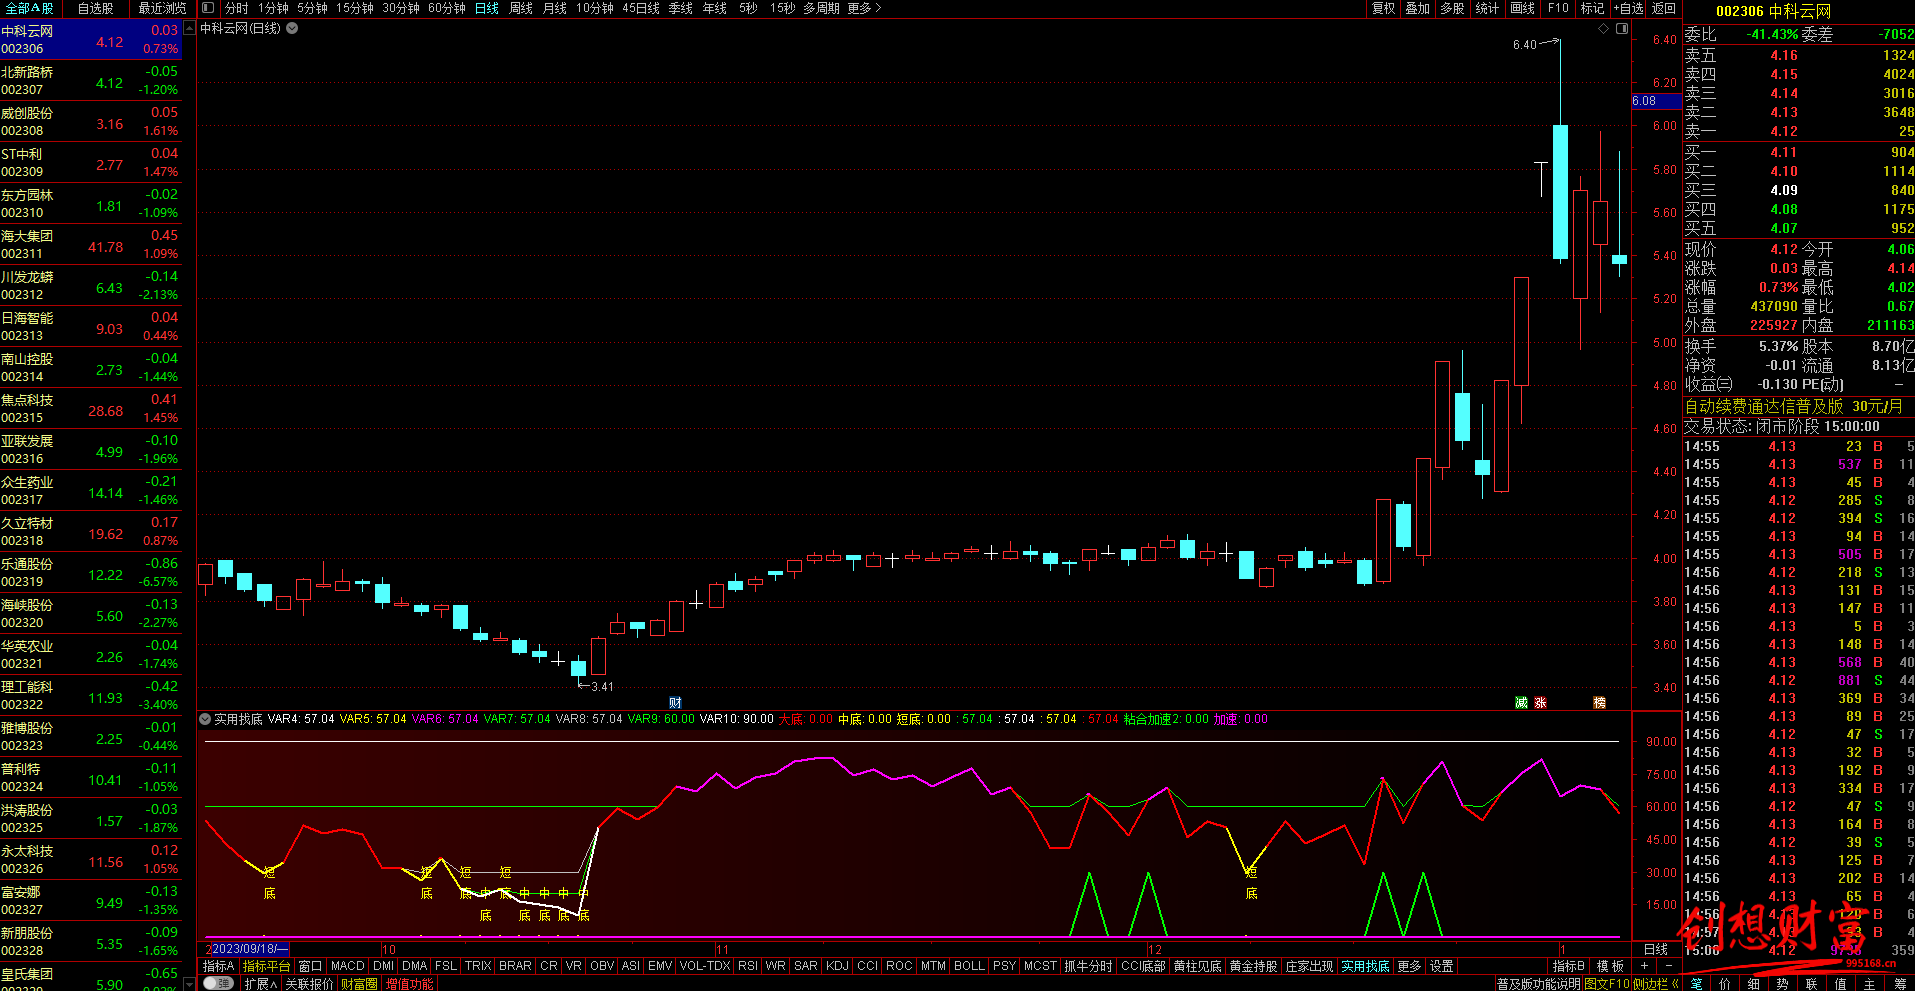Viewport: 1915px width, 991px height.
Task: Open 普及版功能说明 link
Action: click(1539, 984)
